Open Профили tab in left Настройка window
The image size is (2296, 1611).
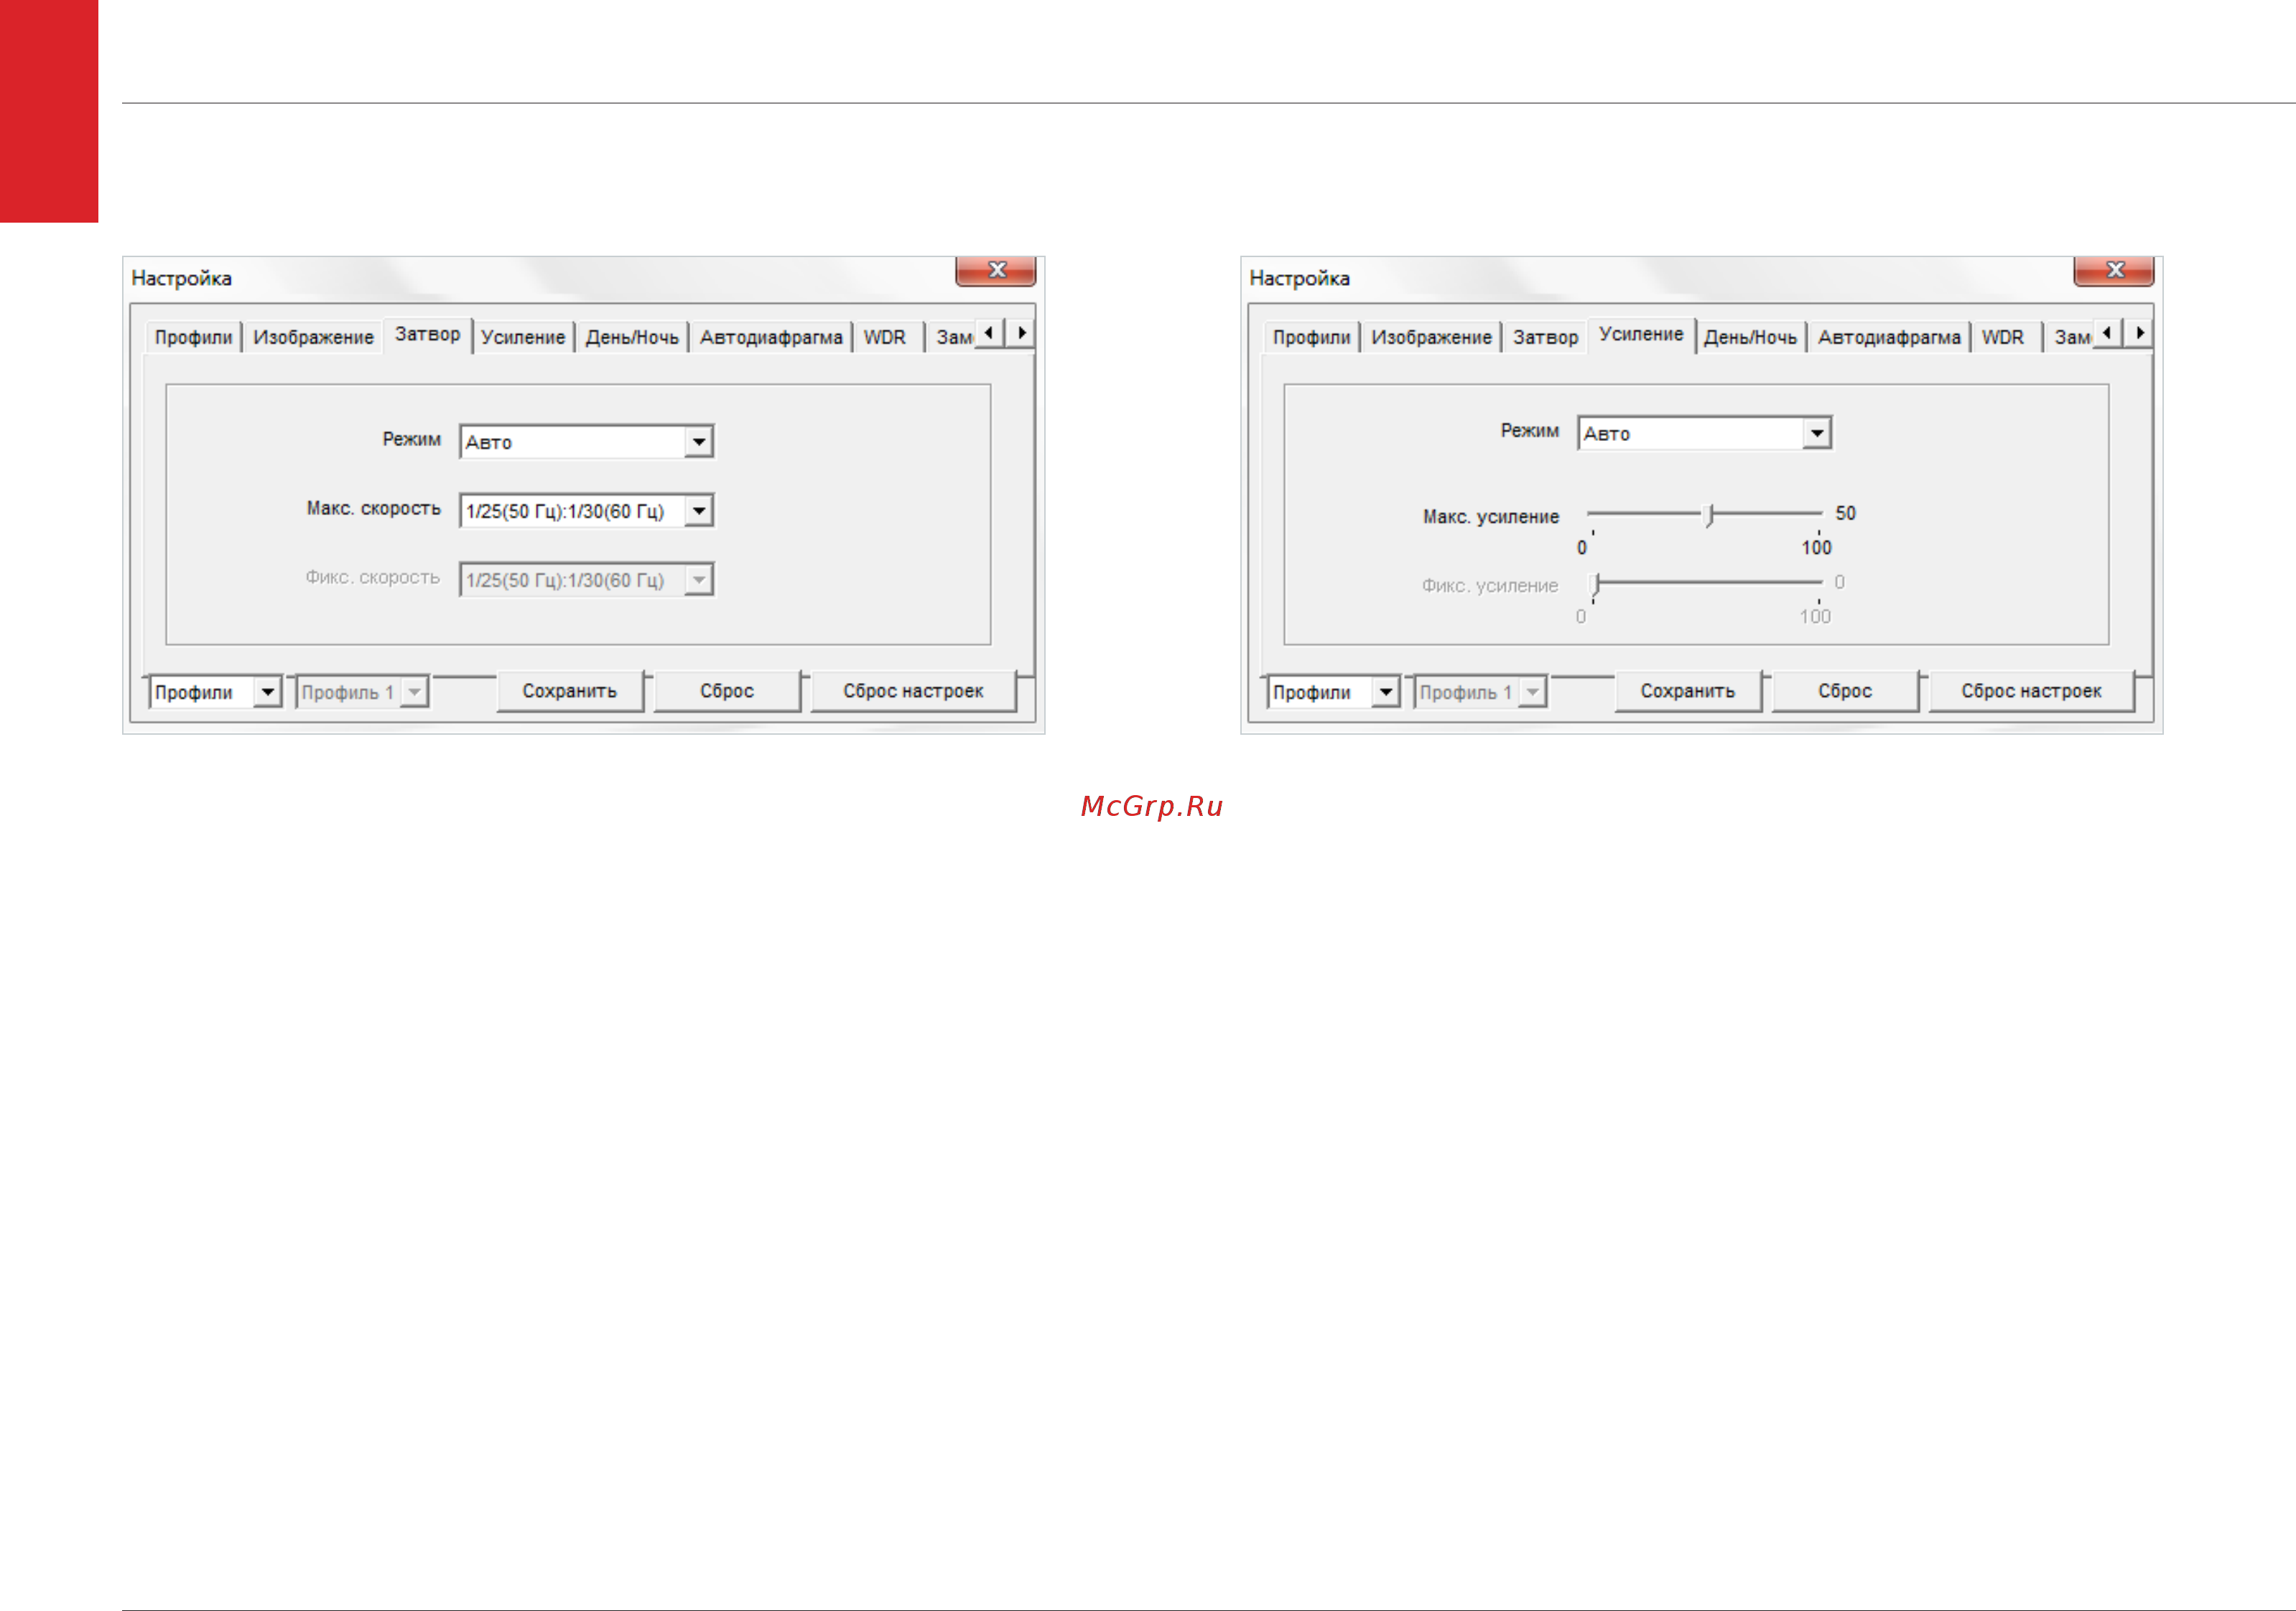pos(193,338)
